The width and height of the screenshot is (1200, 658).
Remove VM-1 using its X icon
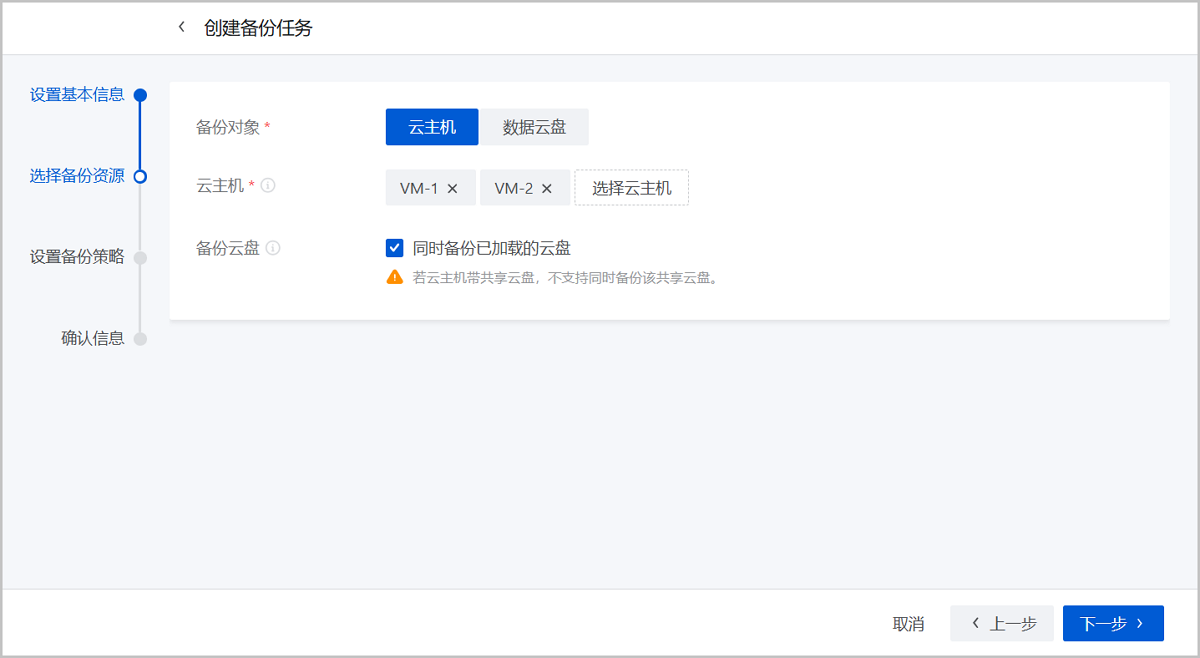point(452,188)
